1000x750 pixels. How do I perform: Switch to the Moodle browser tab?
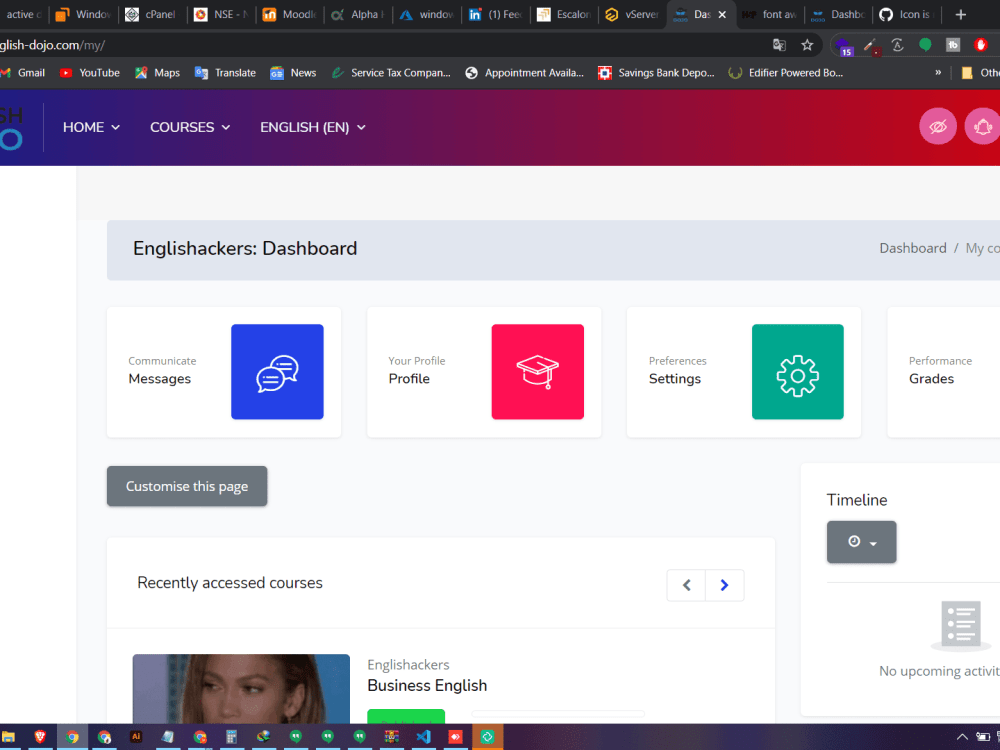click(x=290, y=14)
